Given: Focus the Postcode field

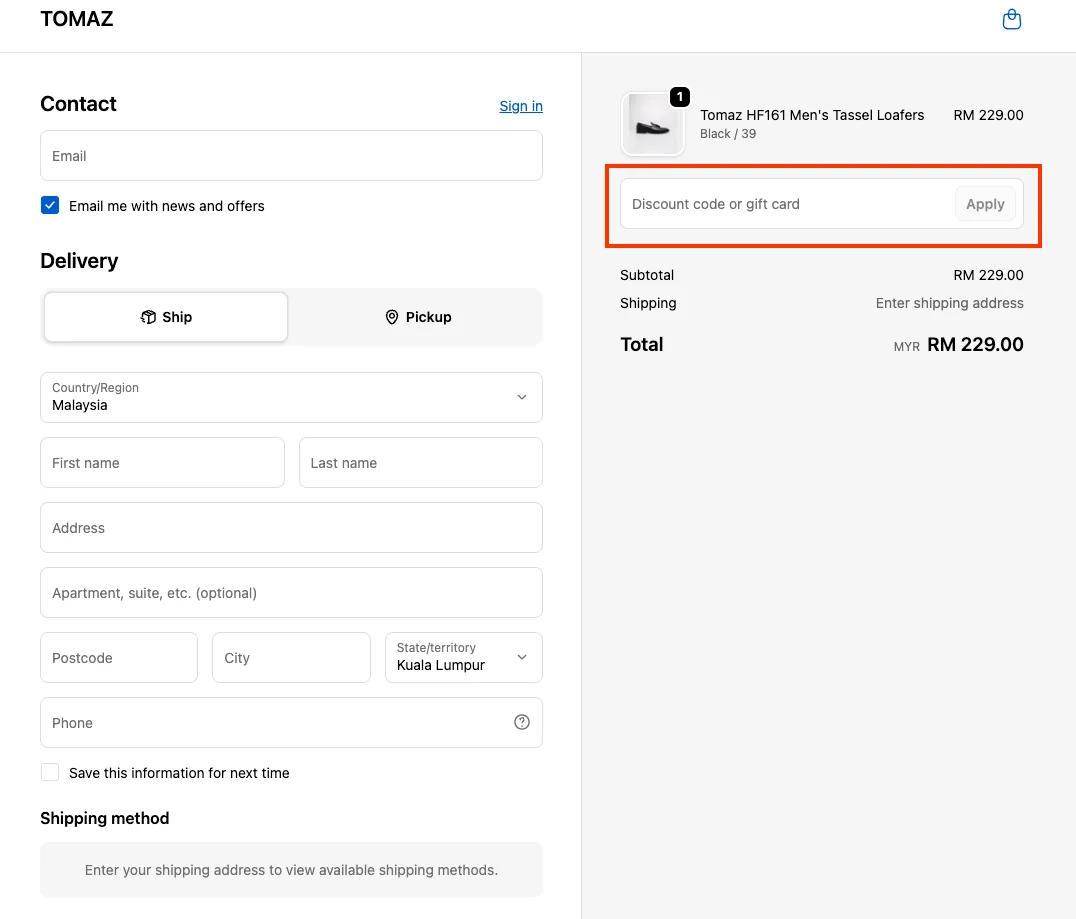Looking at the screenshot, I should pyautogui.click(x=119, y=658).
